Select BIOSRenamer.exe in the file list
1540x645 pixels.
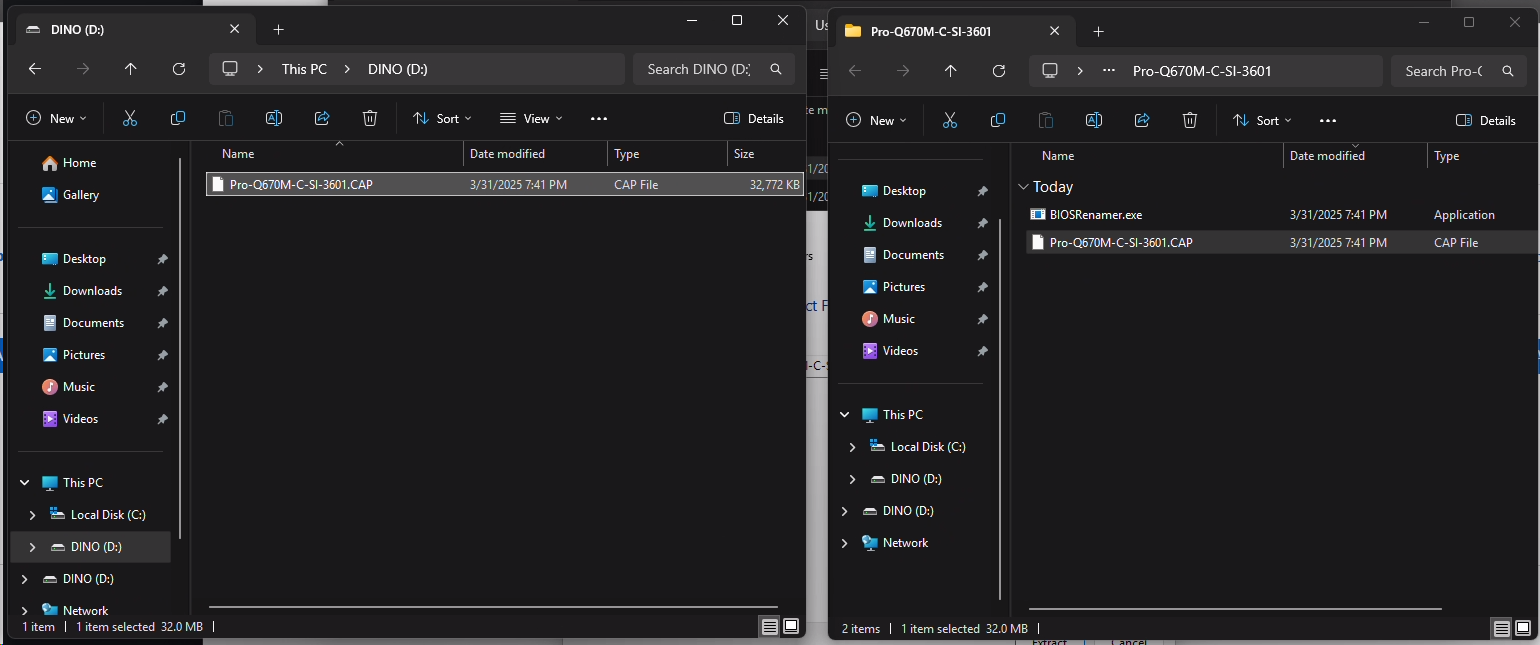coord(1095,215)
